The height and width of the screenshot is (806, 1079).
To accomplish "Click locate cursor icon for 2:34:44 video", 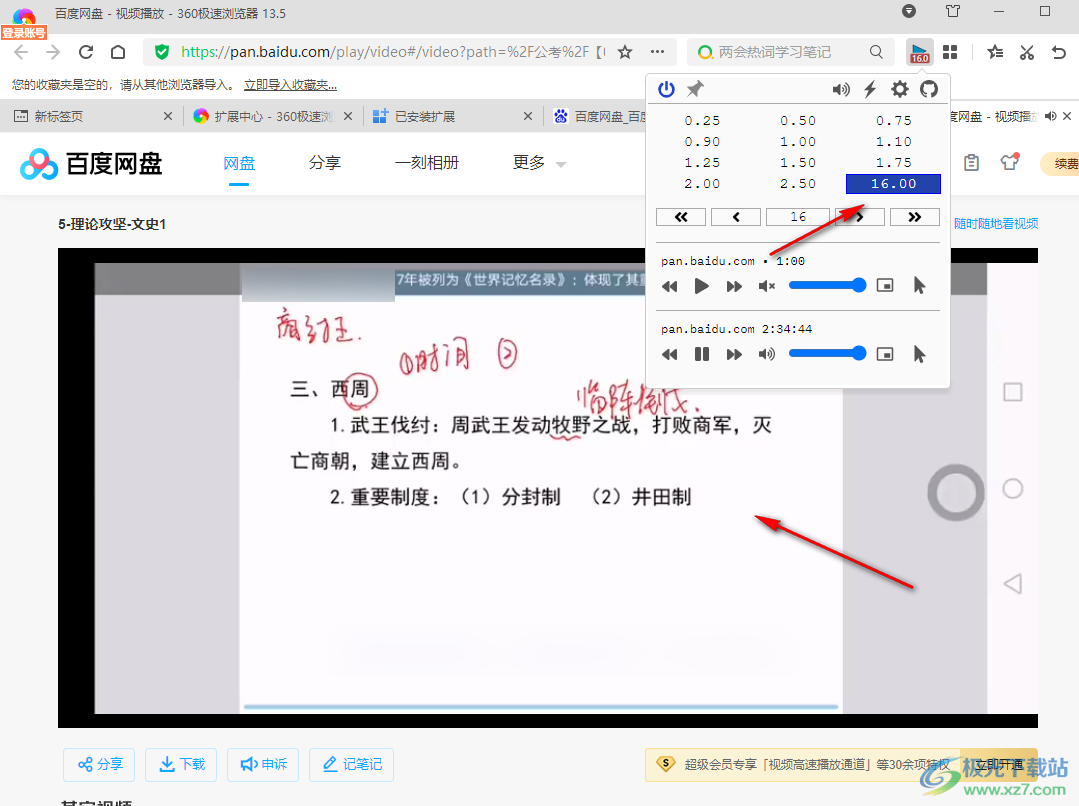I will pos(919,354).
